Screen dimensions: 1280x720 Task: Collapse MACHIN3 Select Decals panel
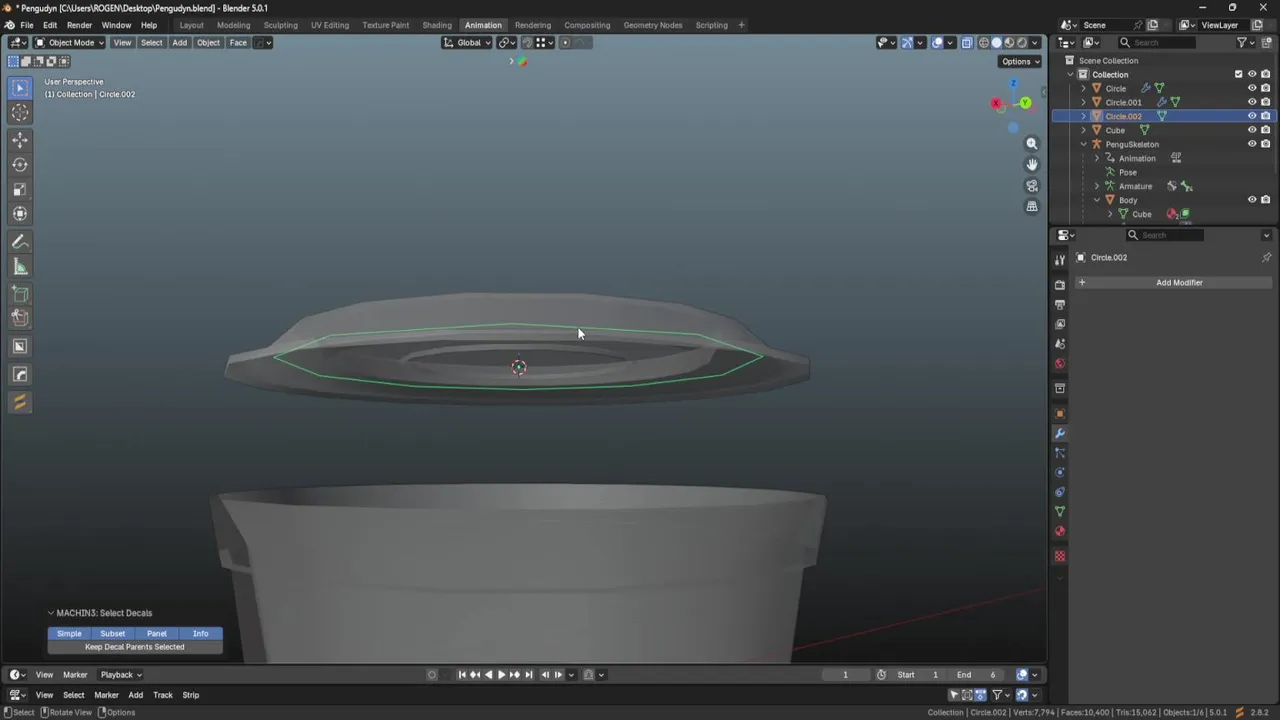tap(51, 613)
